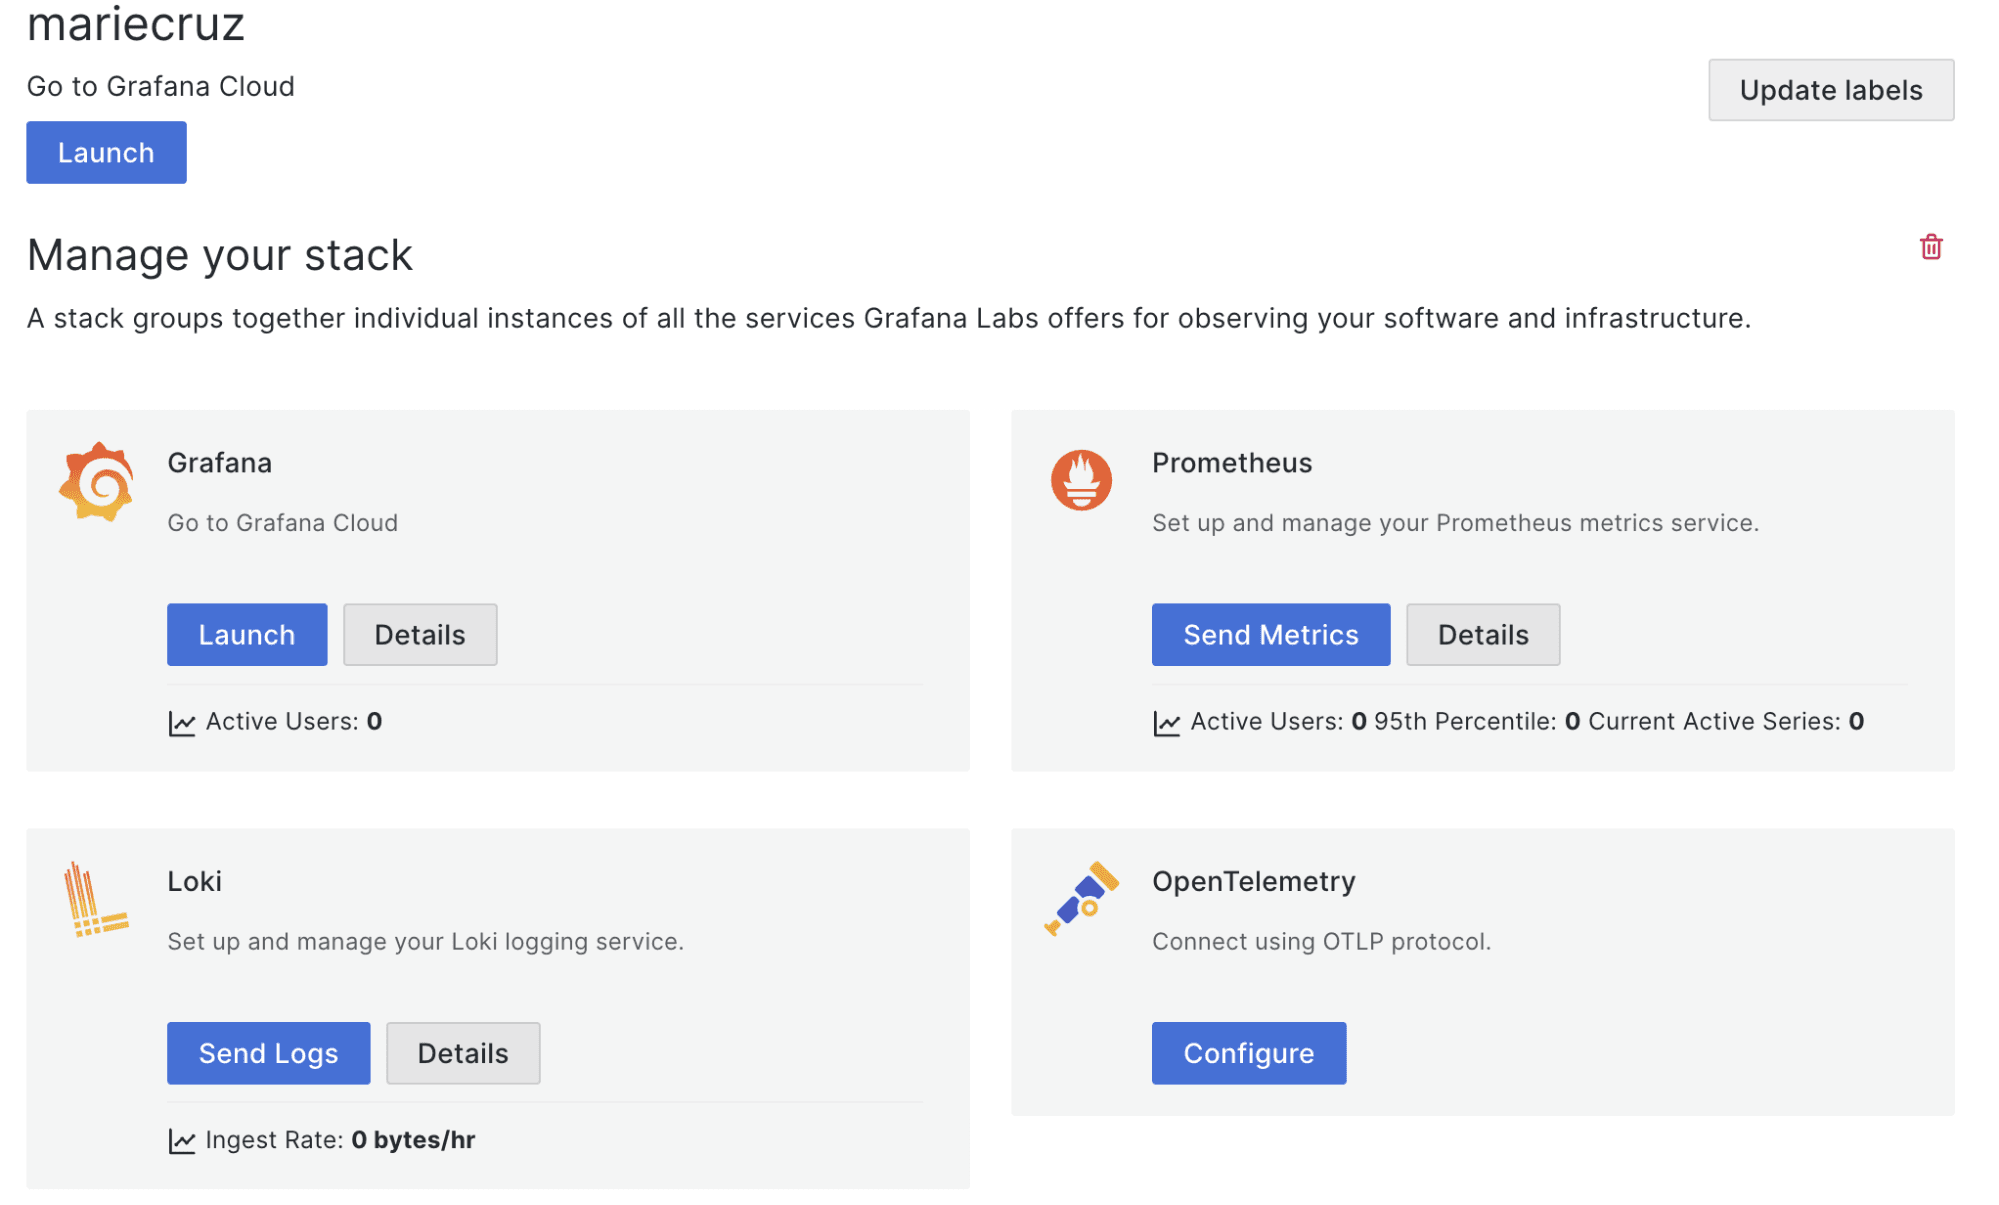Click the top Launch button below the title
Screen dimensions: 1999x1205
(106, 152)
